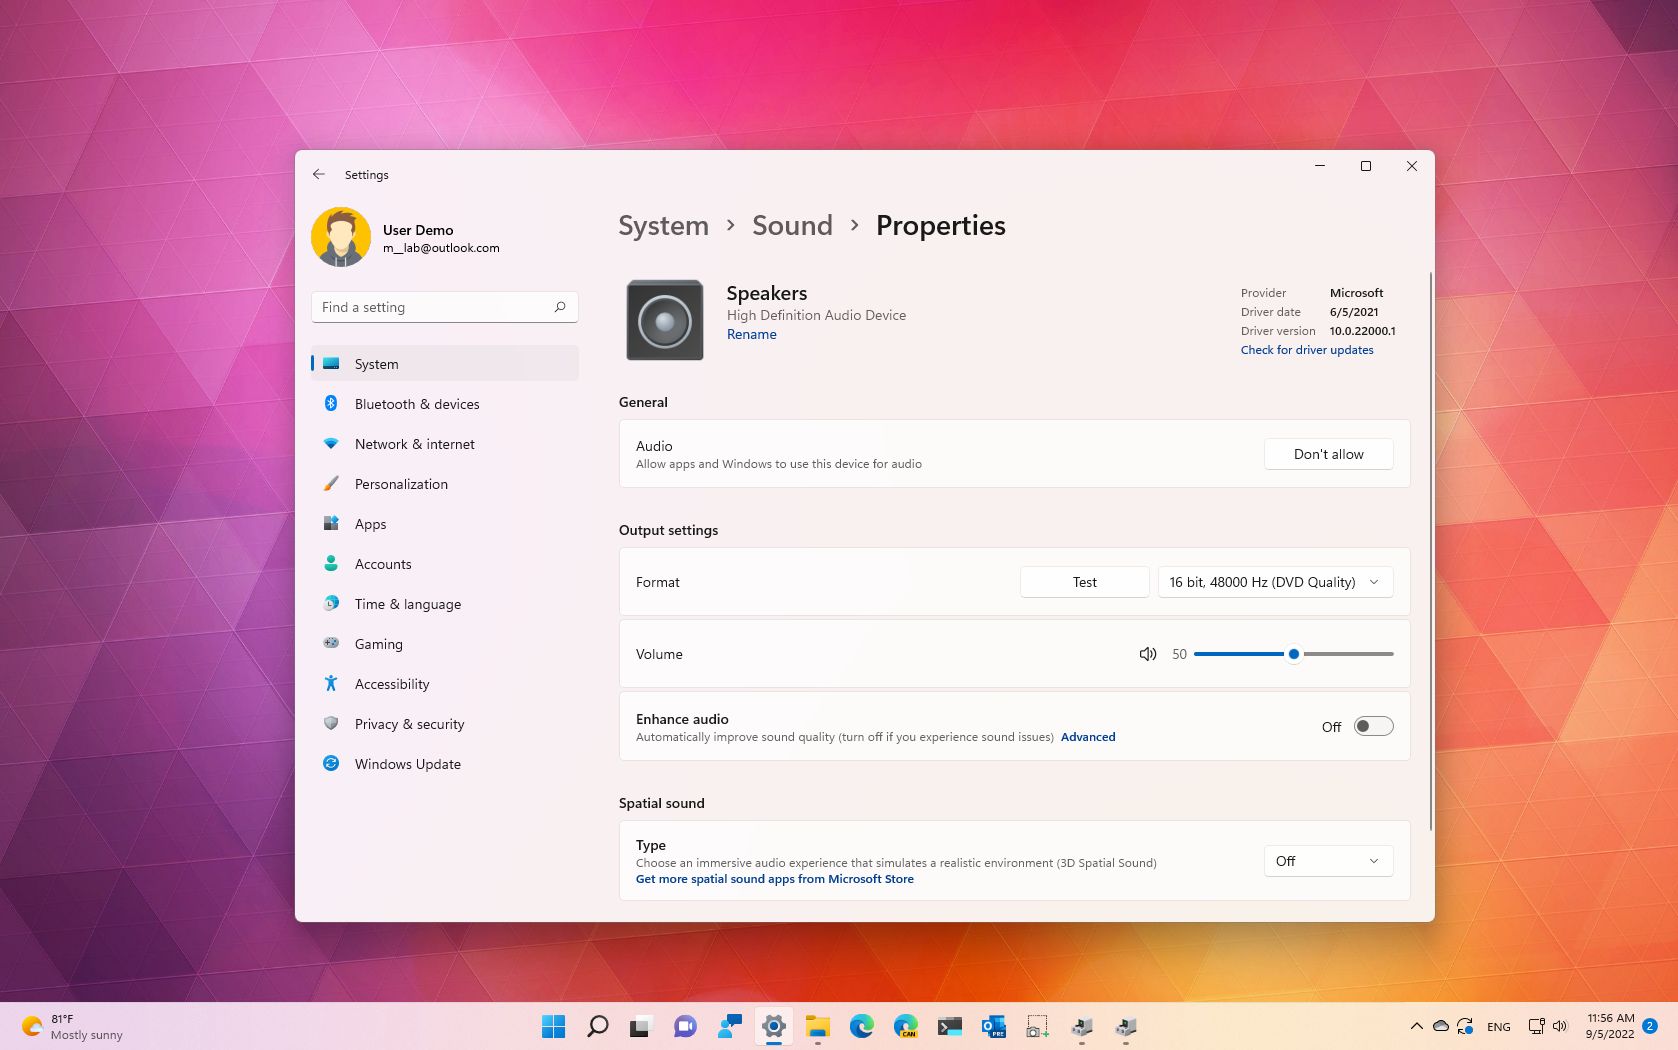
Task: Open the Spatial sound Type dropdown
Action: [x=1327, y=861]
